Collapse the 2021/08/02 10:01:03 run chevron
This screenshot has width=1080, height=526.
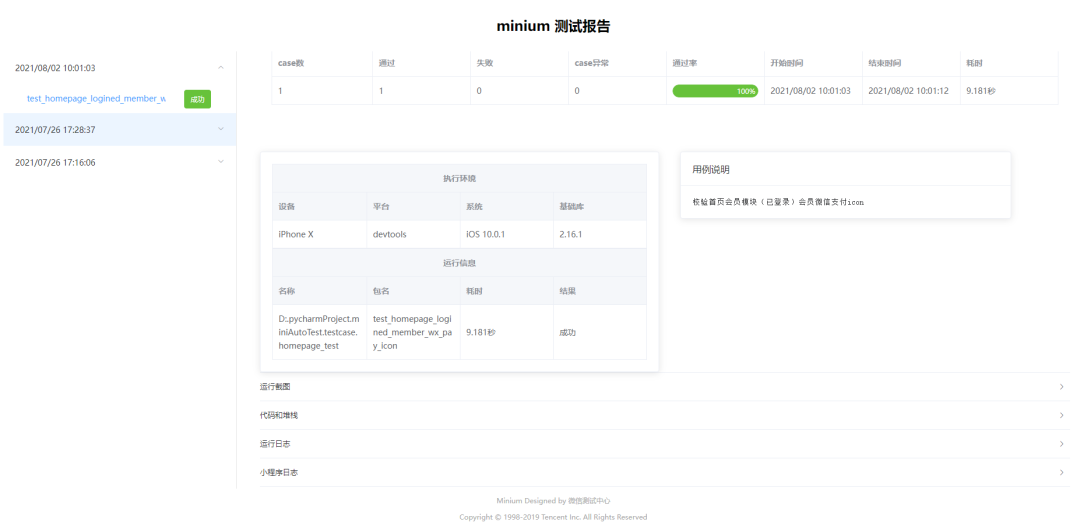click(x=220, y=67)
